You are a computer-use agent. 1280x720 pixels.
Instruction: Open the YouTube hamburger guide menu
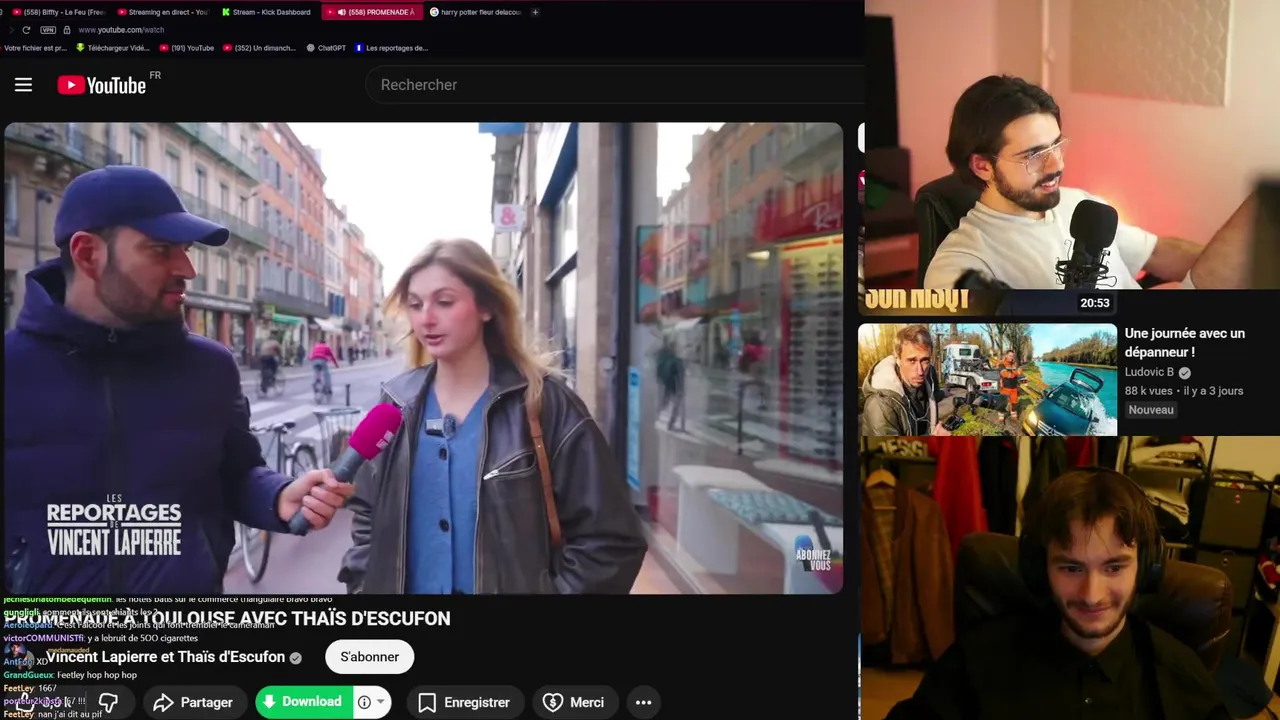tap(23, 85)
